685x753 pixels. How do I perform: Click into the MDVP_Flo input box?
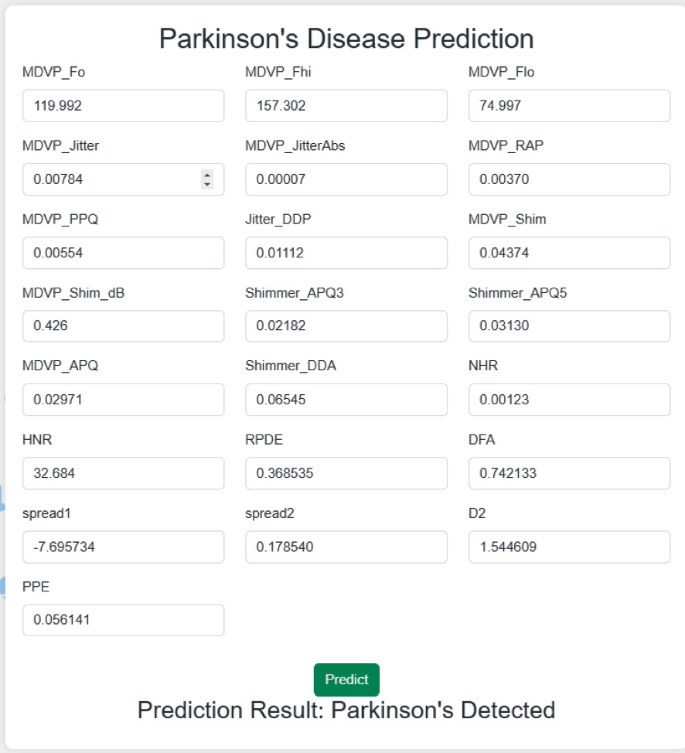point(569,106)
